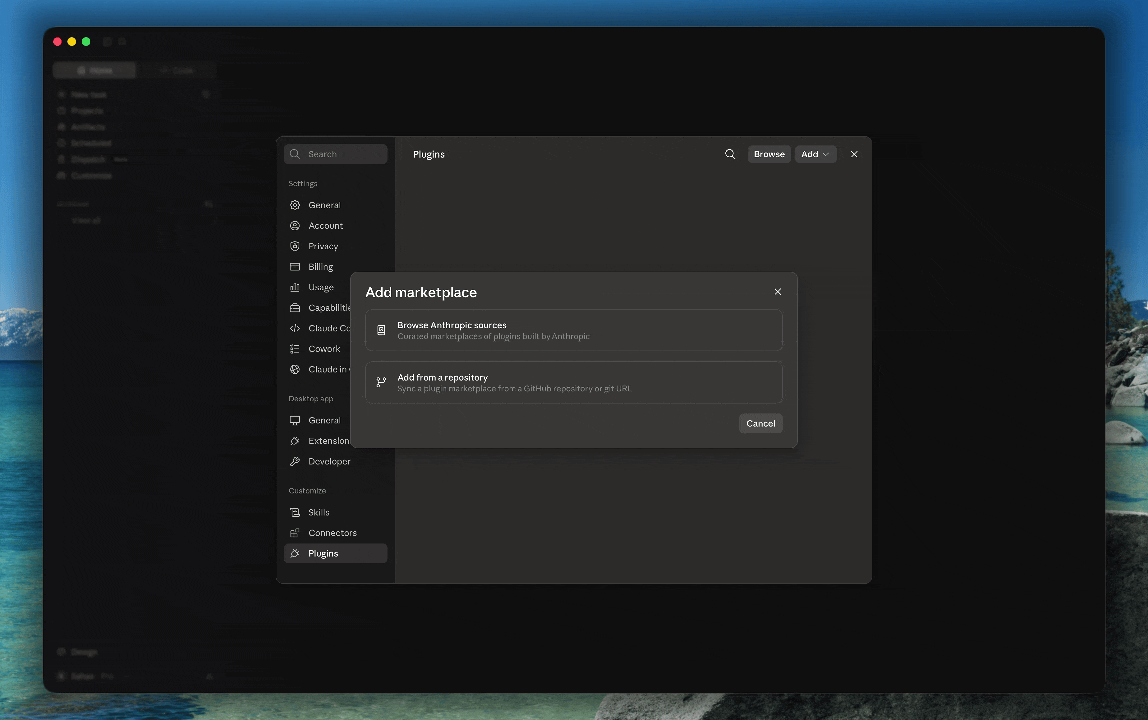1148x720 pixels.
Task: Choose Browse Anthropic sources option
Action: coord(574,330)
